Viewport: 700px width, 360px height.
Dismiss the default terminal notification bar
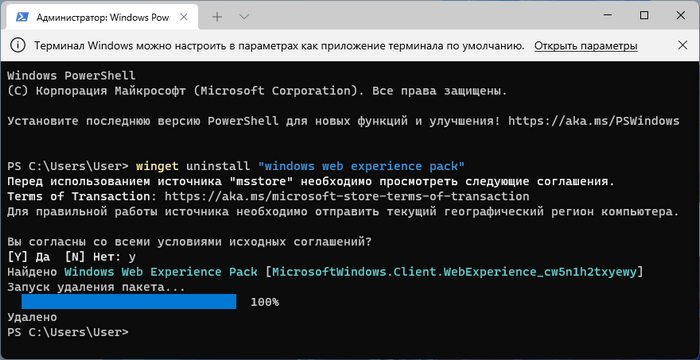point(682,45)
